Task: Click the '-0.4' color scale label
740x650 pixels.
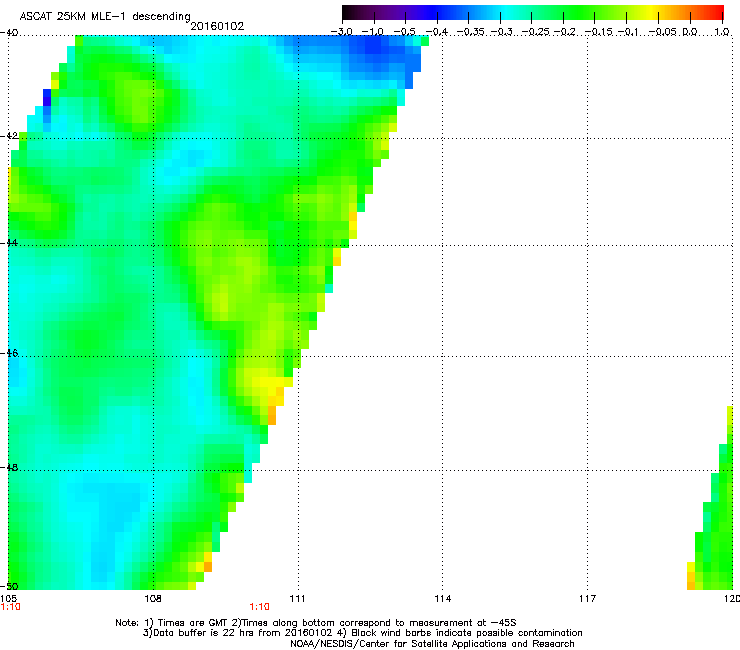Action: tap(437, 32)
